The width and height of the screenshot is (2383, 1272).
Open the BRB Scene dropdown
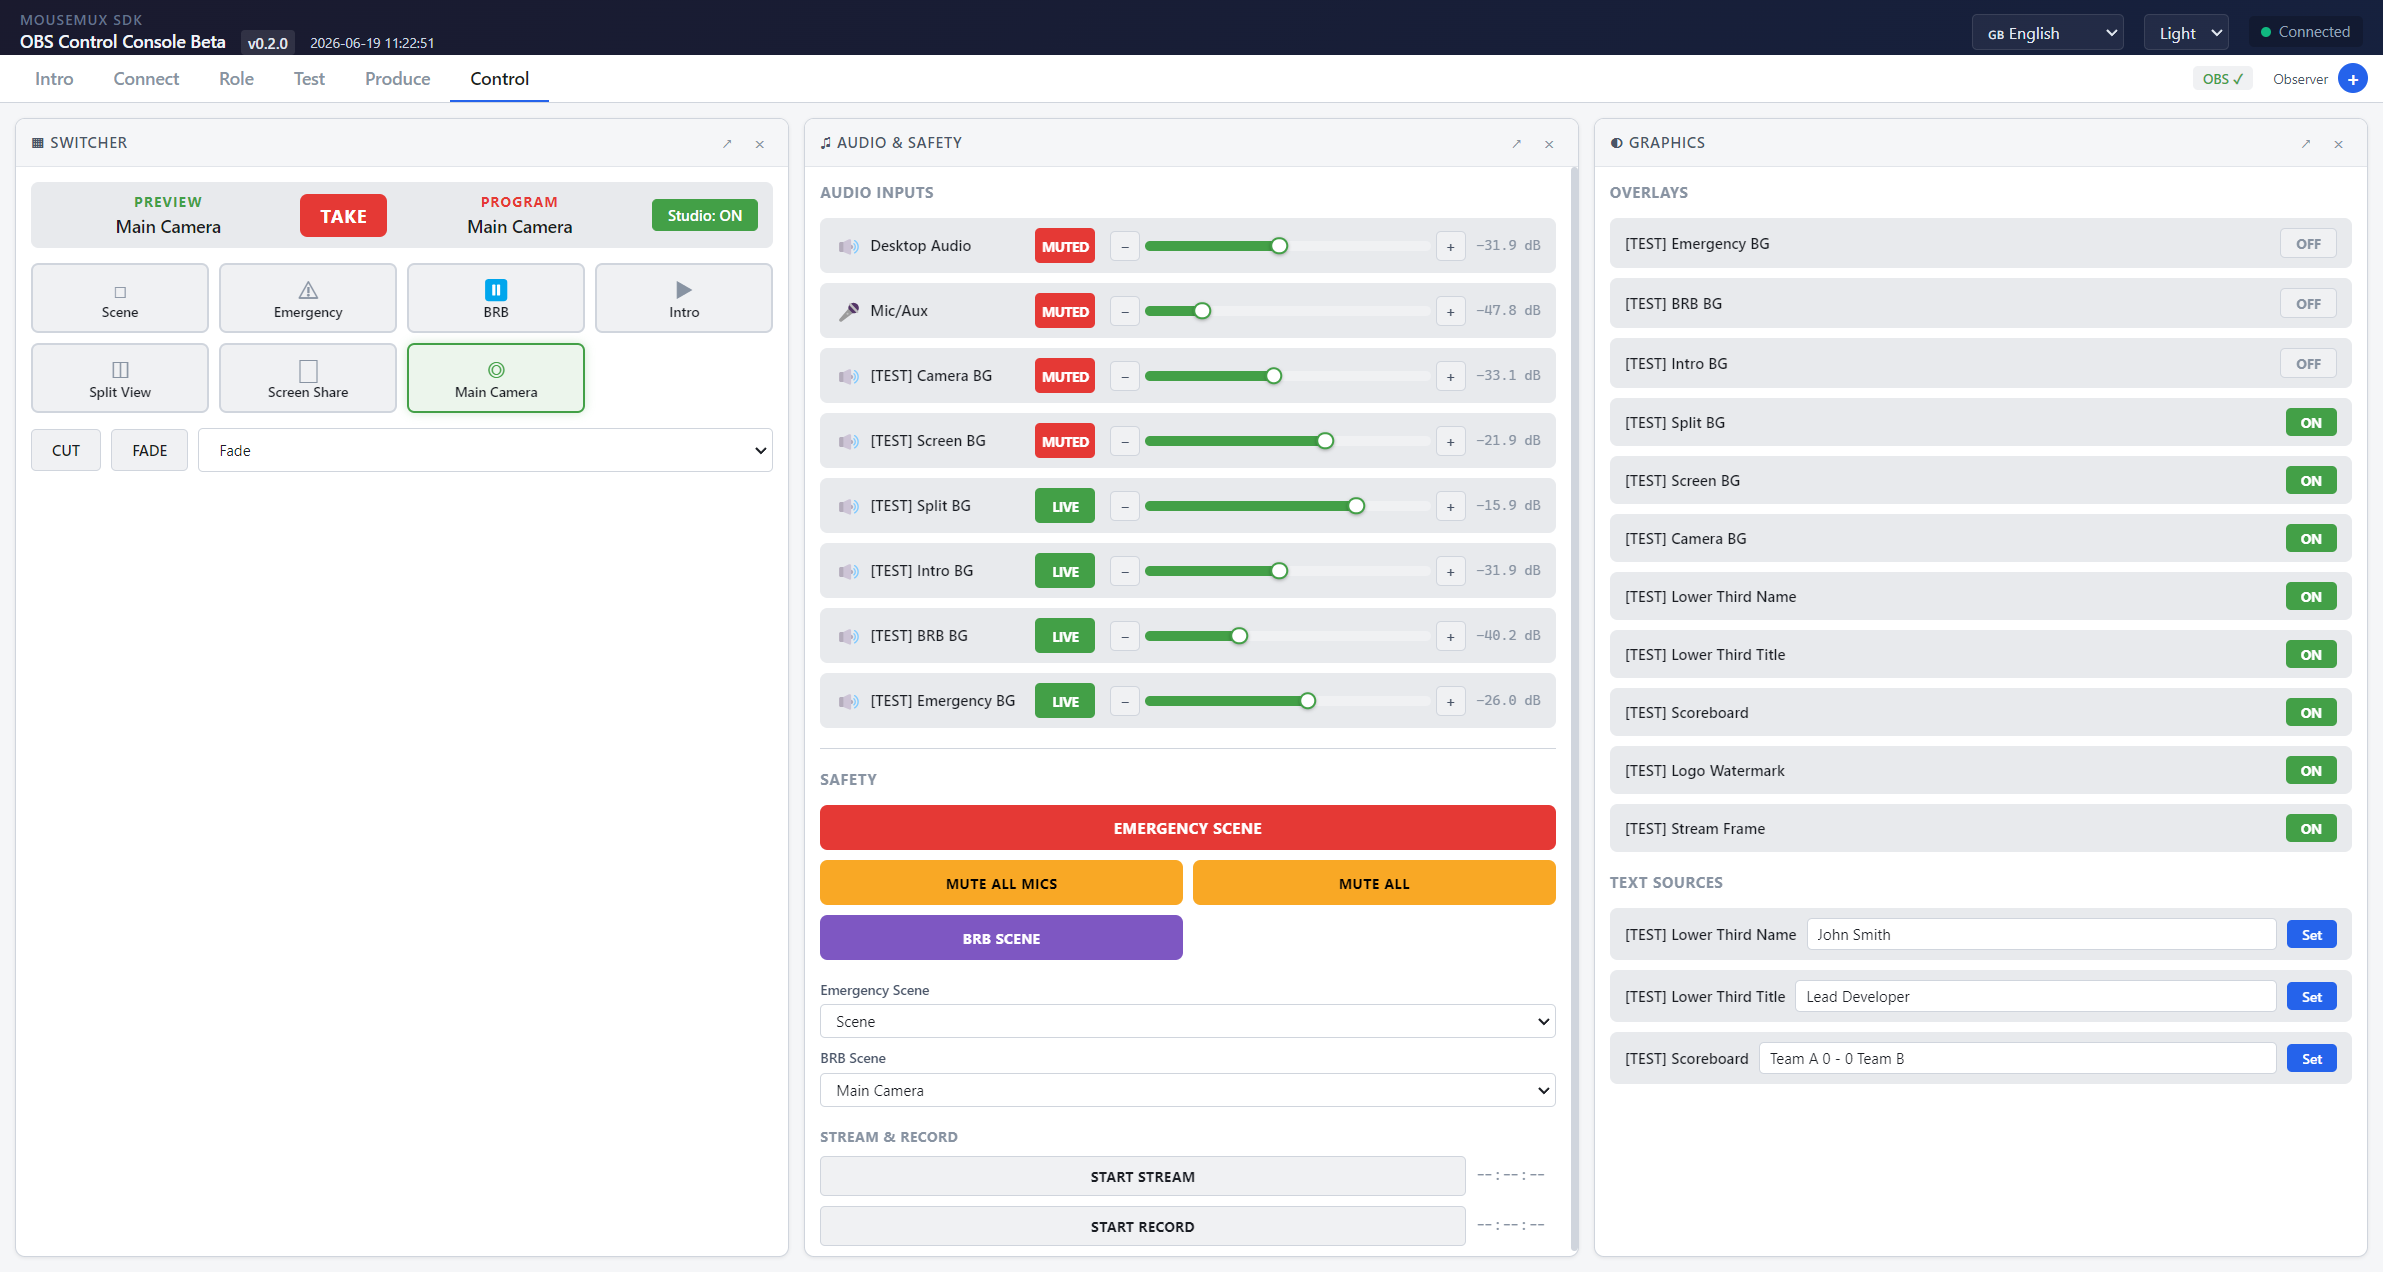[x=1187, y=1091]
